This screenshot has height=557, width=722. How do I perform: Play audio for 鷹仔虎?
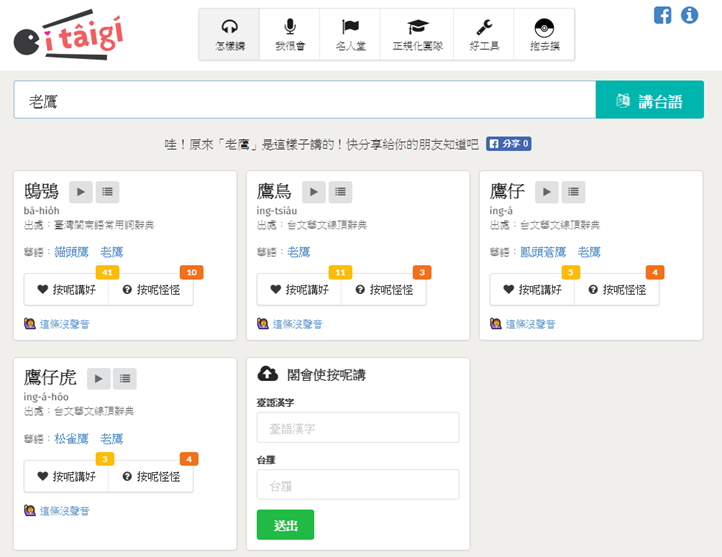[x=98, y=378]
